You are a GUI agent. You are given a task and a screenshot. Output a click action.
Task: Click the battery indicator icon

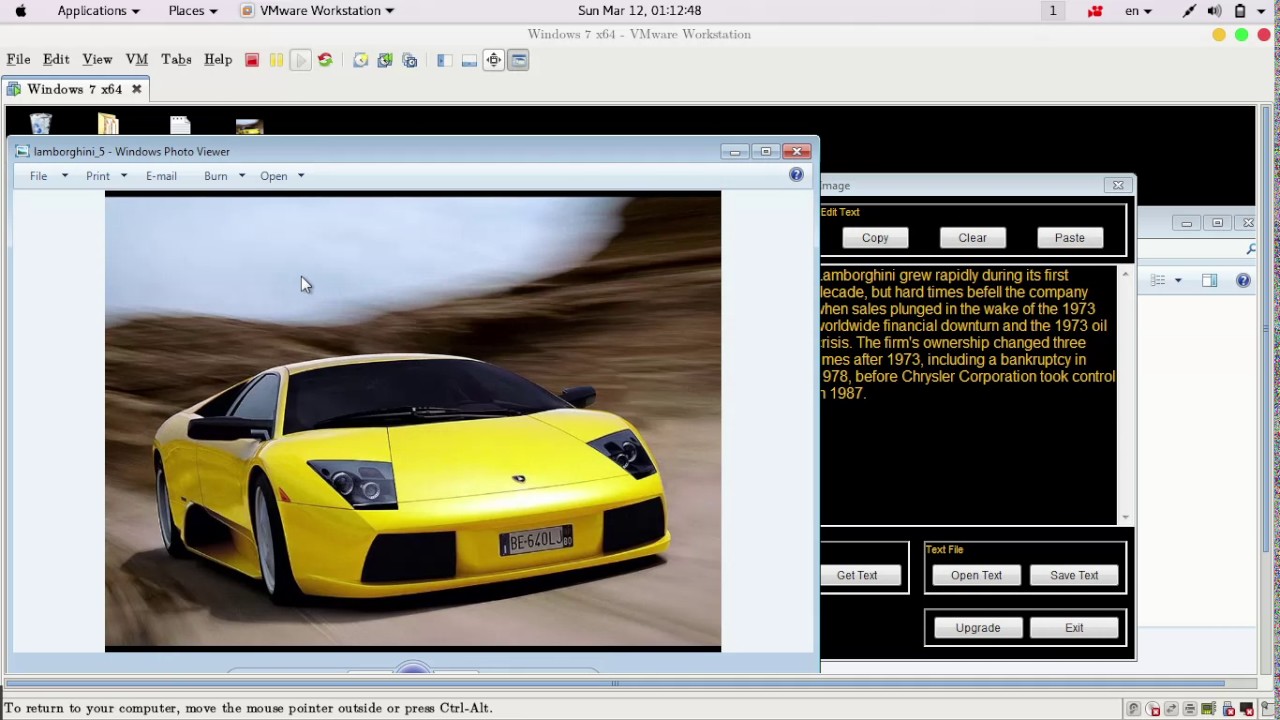point(1240,11)
